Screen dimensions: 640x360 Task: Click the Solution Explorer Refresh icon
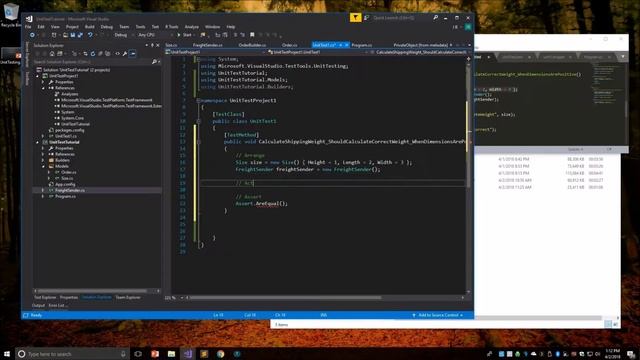click(x=93, y=53)
